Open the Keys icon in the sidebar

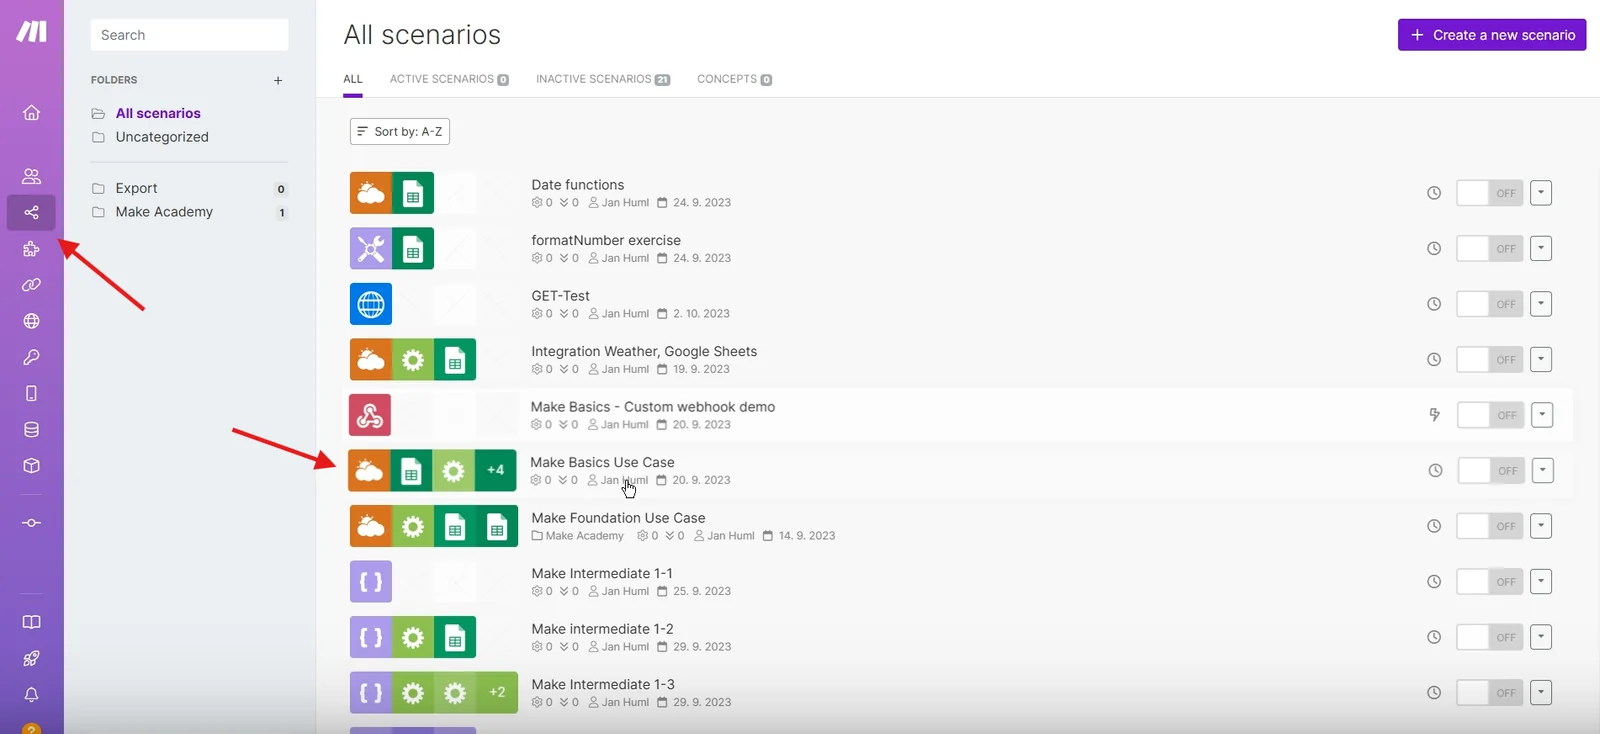[x=32, y=357]
